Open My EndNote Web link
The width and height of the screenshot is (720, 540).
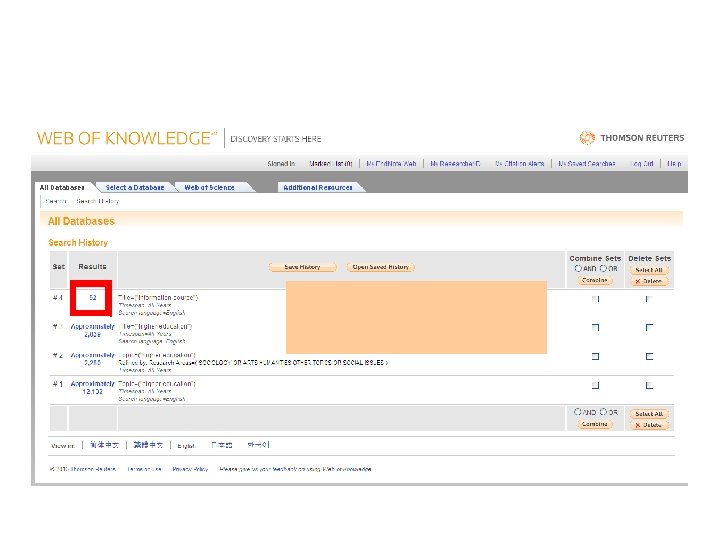(391, 163)
